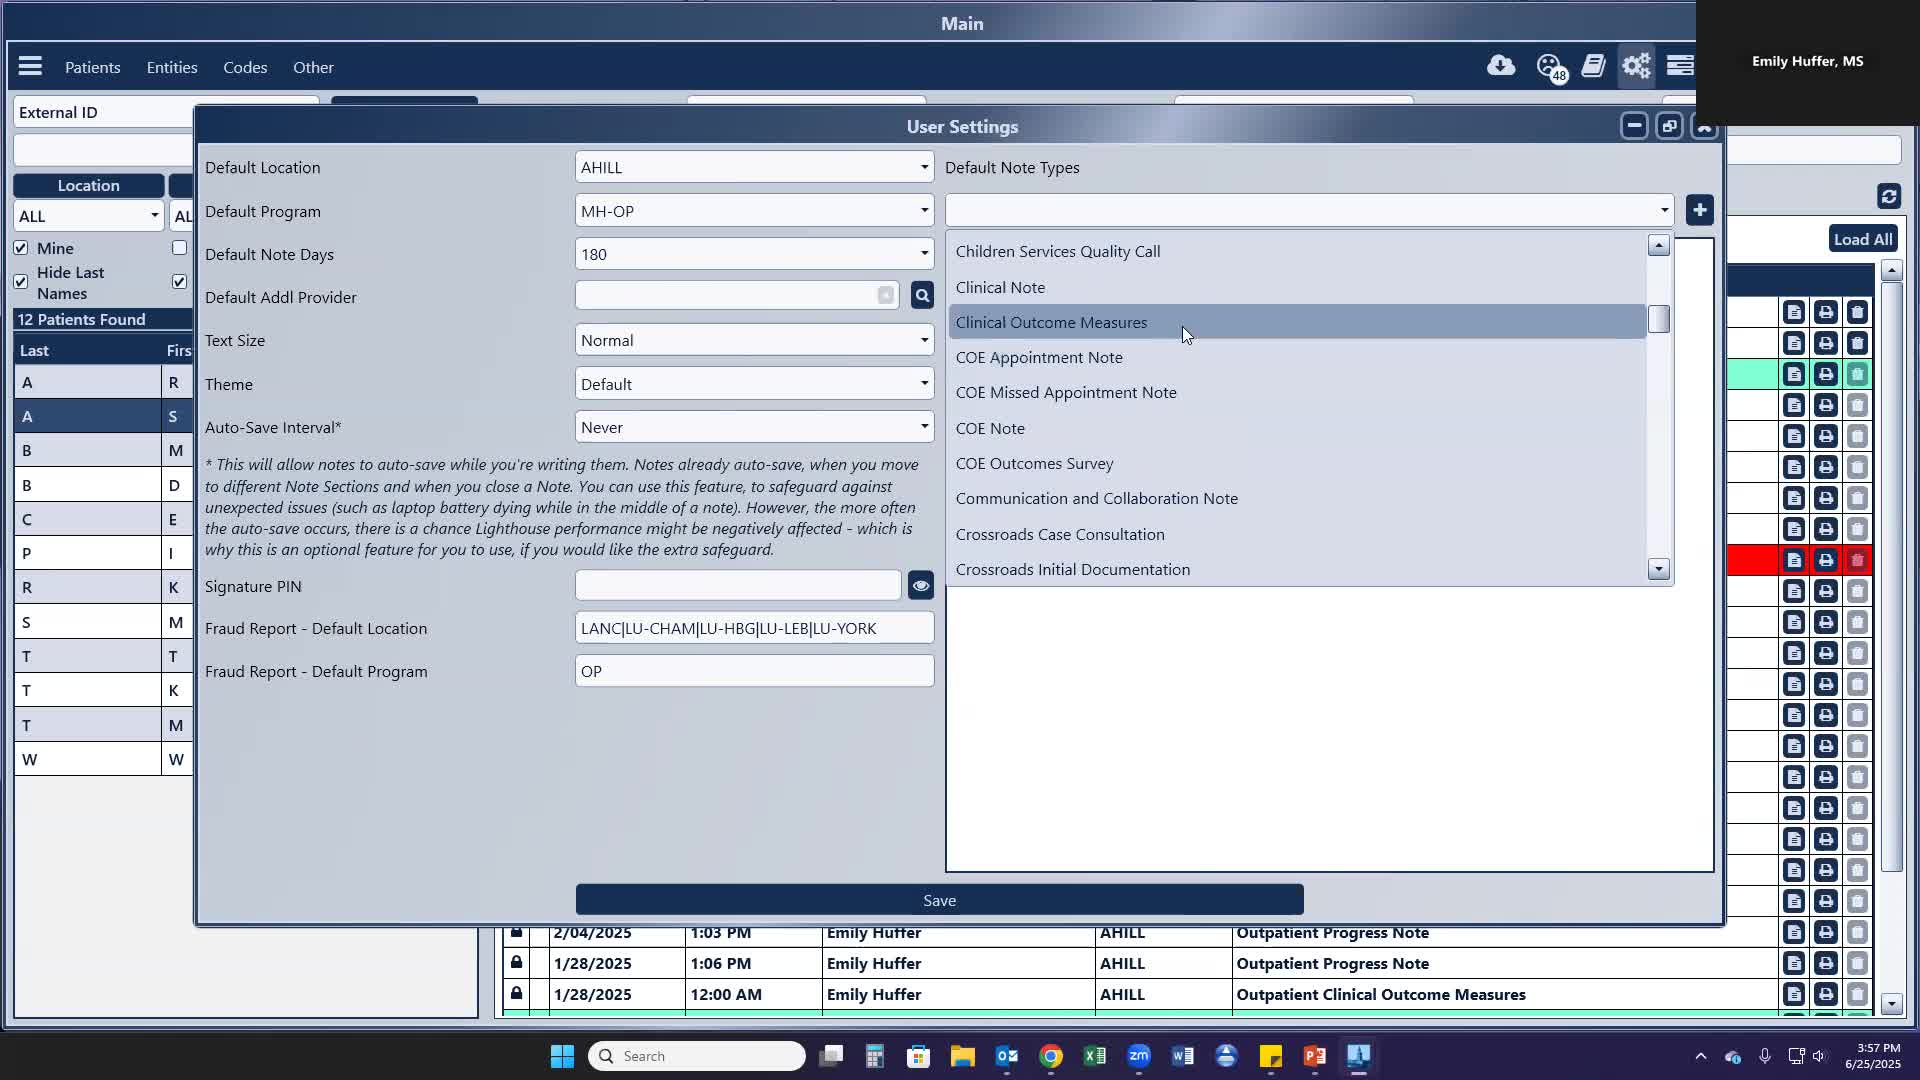Open feedback icon showing 48 notifications
The width and height of the screenshot is (1920, 1080).
pyautogui.click(x=1549, y=65)
